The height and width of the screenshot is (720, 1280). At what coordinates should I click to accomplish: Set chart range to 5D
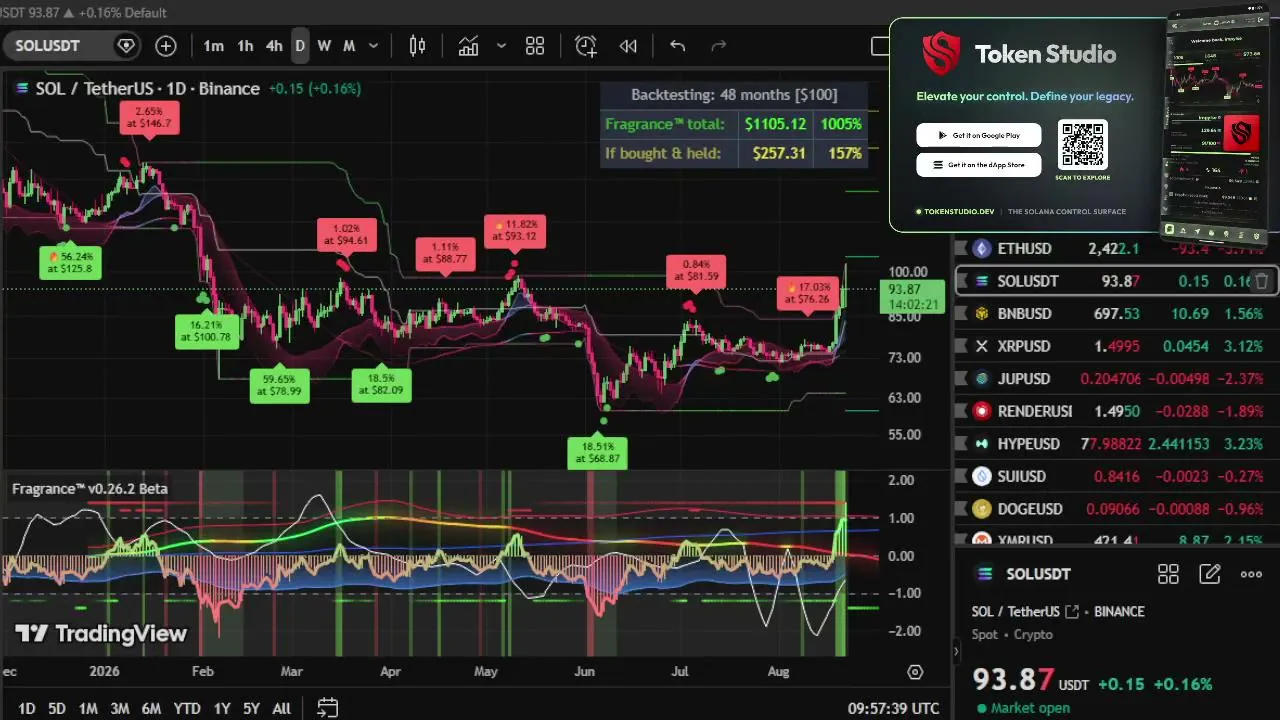click(x=57, y=708)
